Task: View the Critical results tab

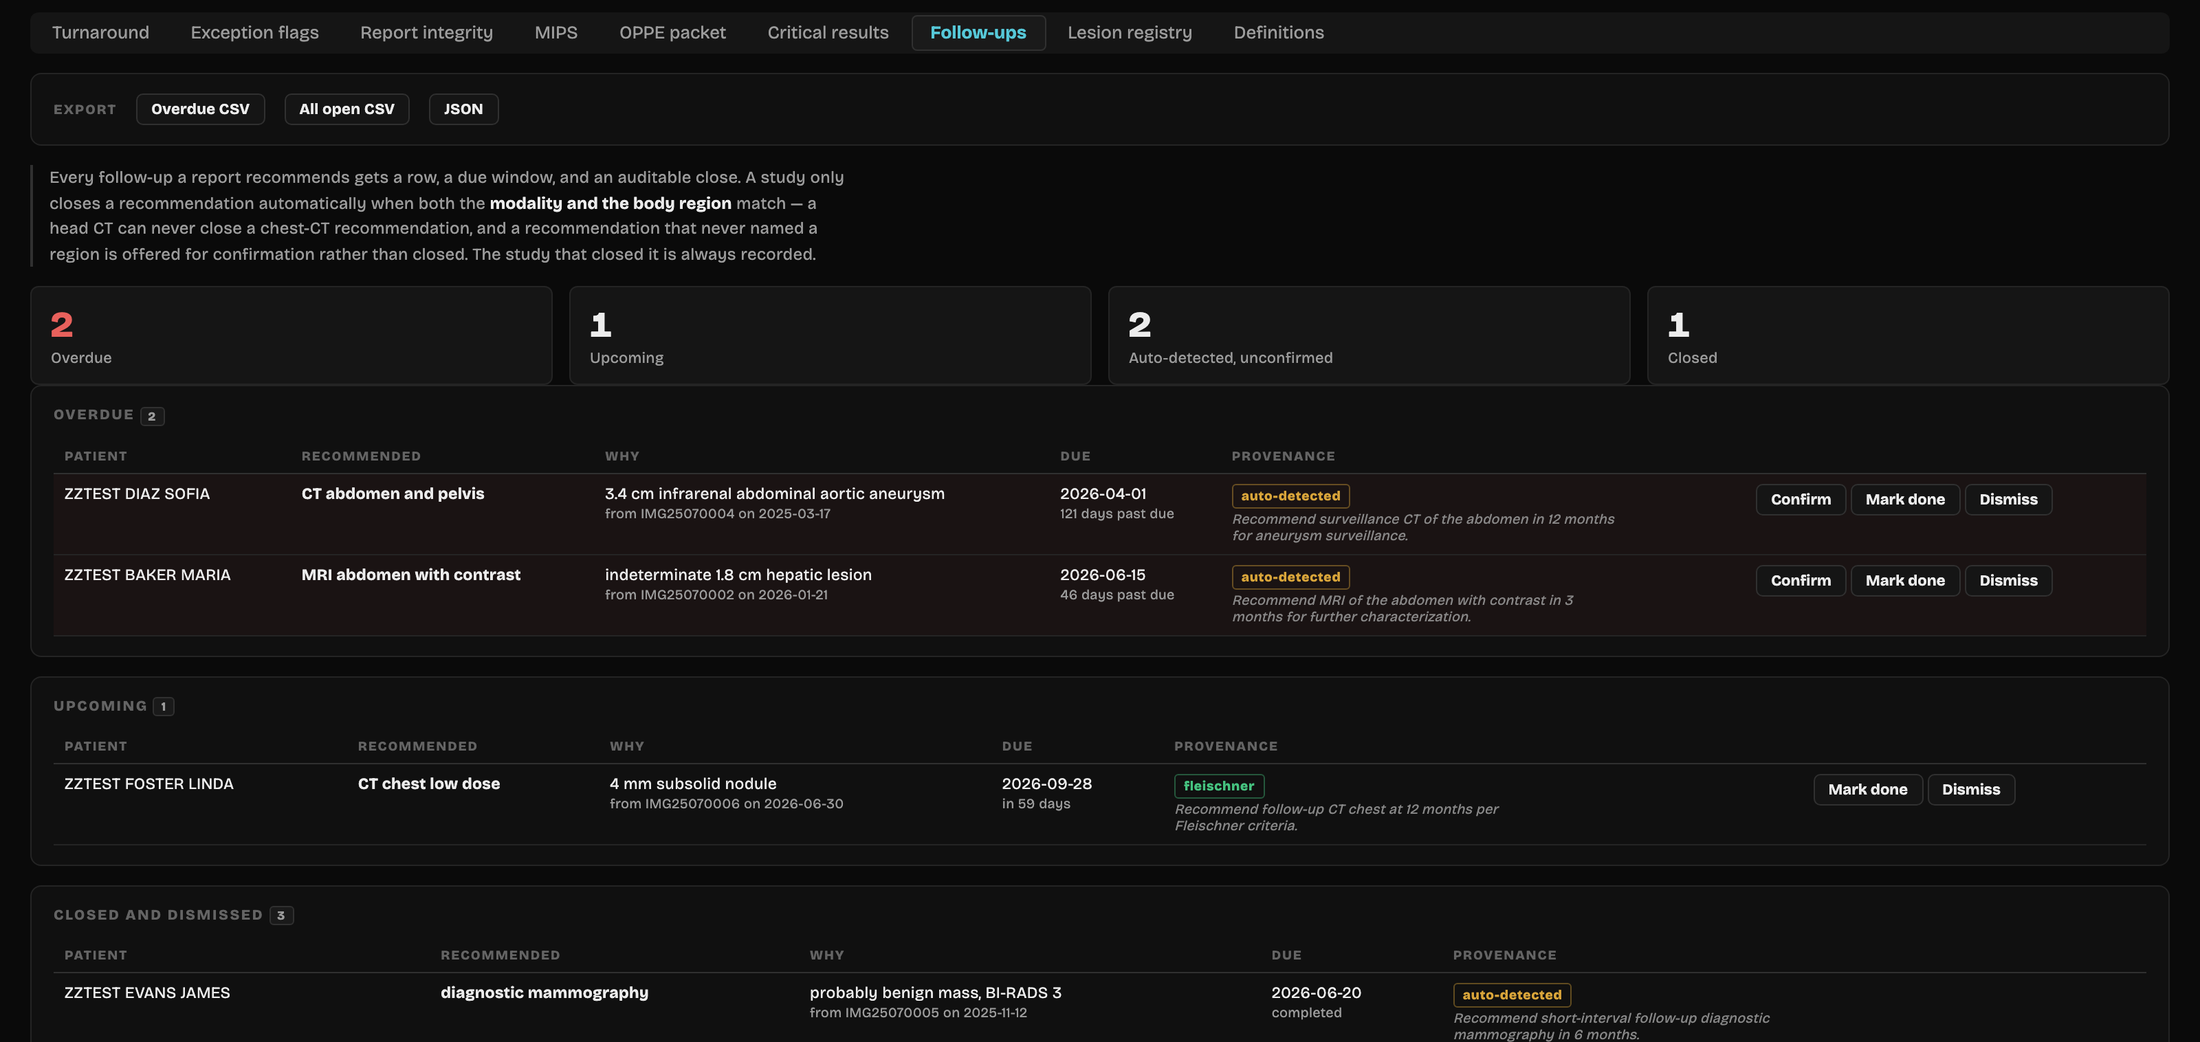Action: (x=827, y=32)
